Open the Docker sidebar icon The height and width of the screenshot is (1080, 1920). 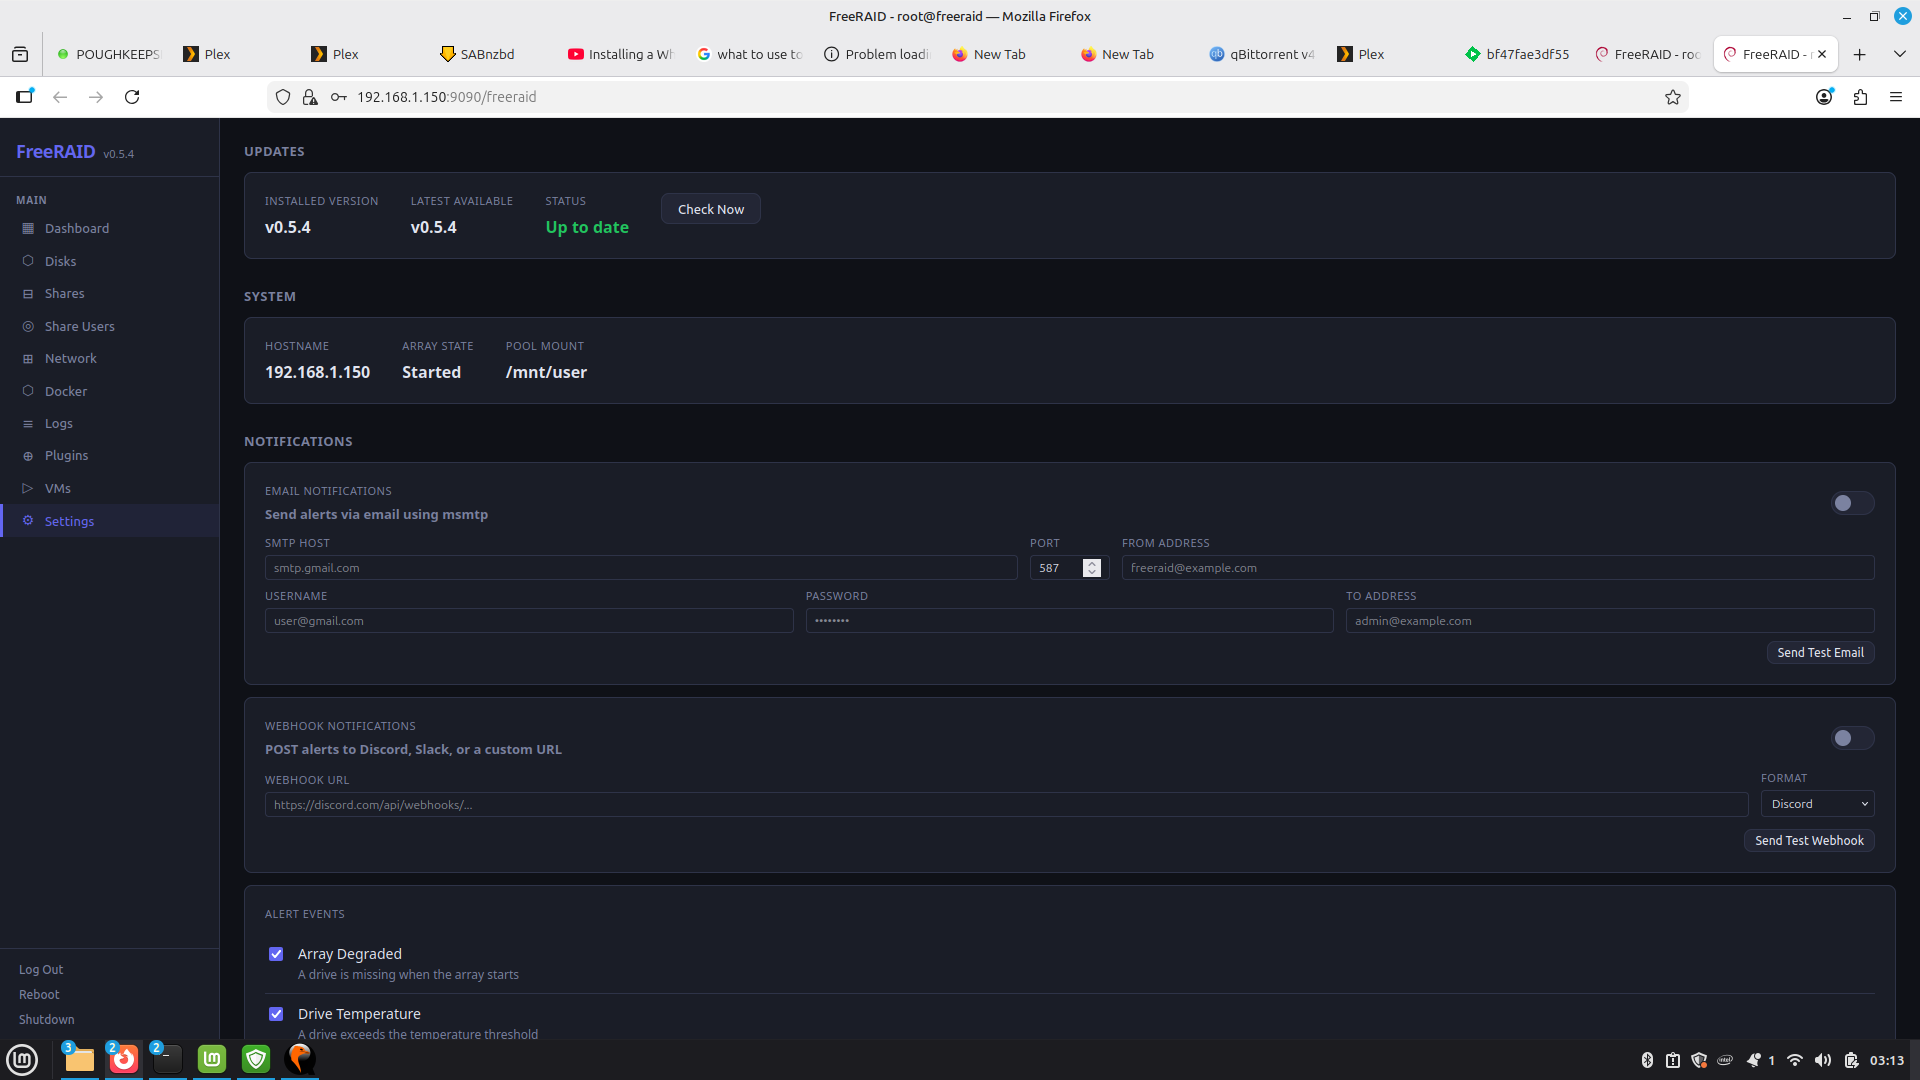tap(28, 391)
